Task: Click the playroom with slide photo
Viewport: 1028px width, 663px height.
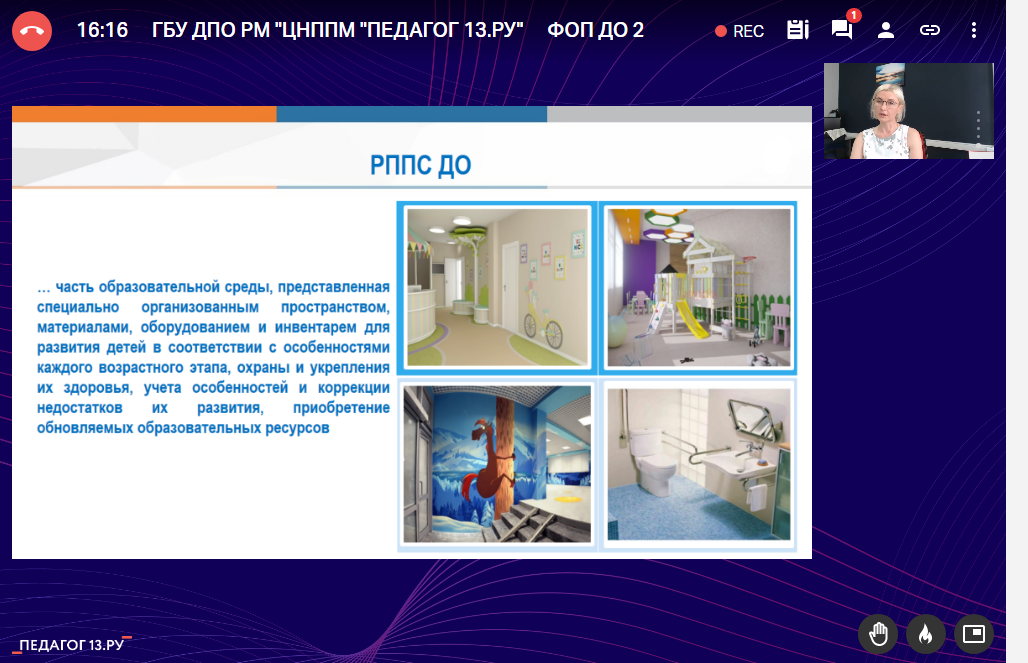Action: point(698,287)
